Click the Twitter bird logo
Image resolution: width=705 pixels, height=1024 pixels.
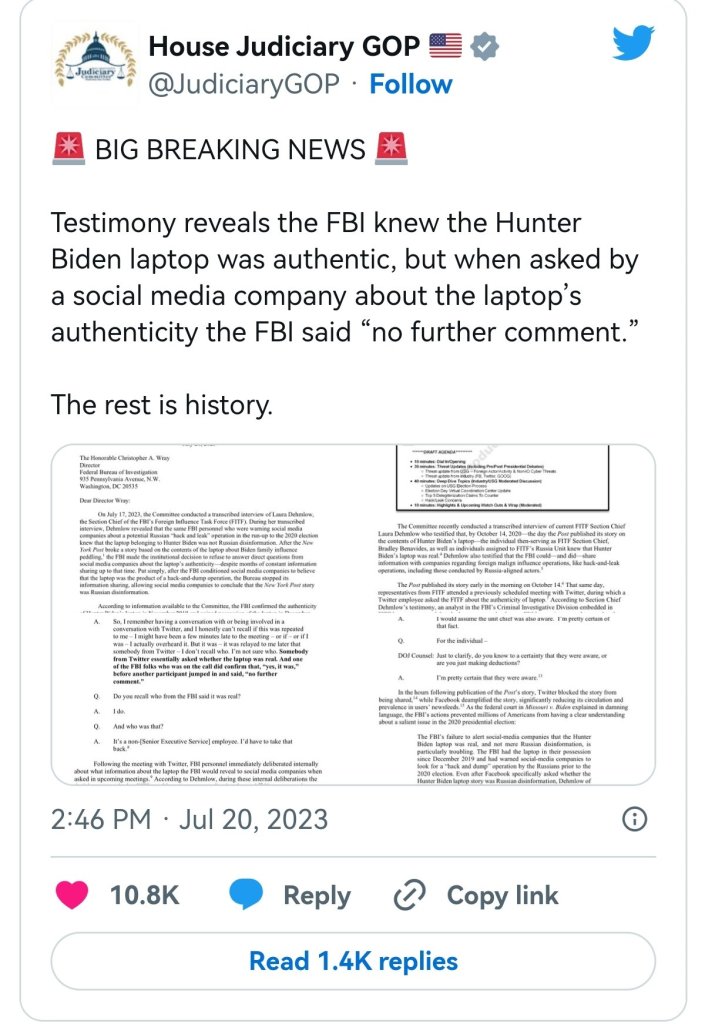pos(632,45)
